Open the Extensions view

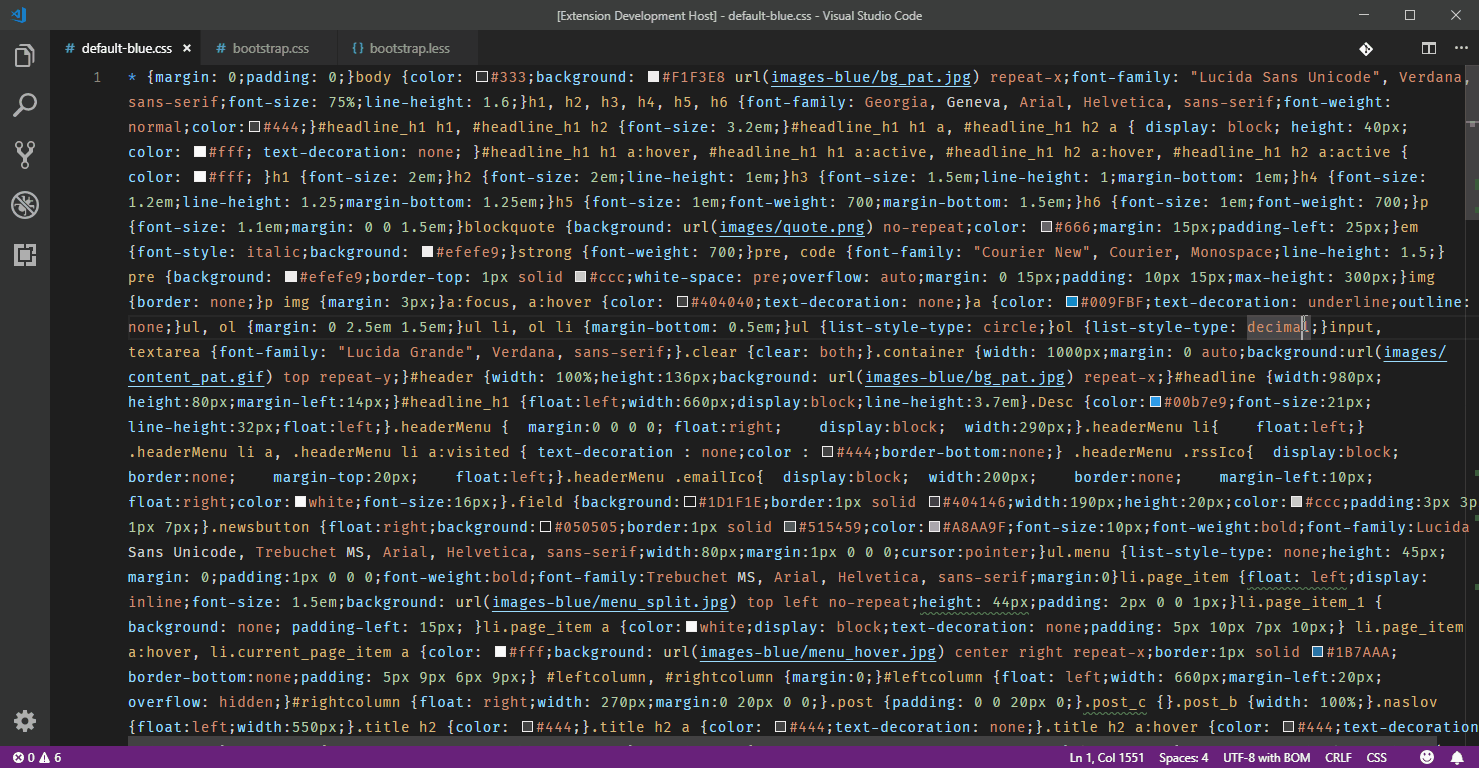tap(25, 255)
